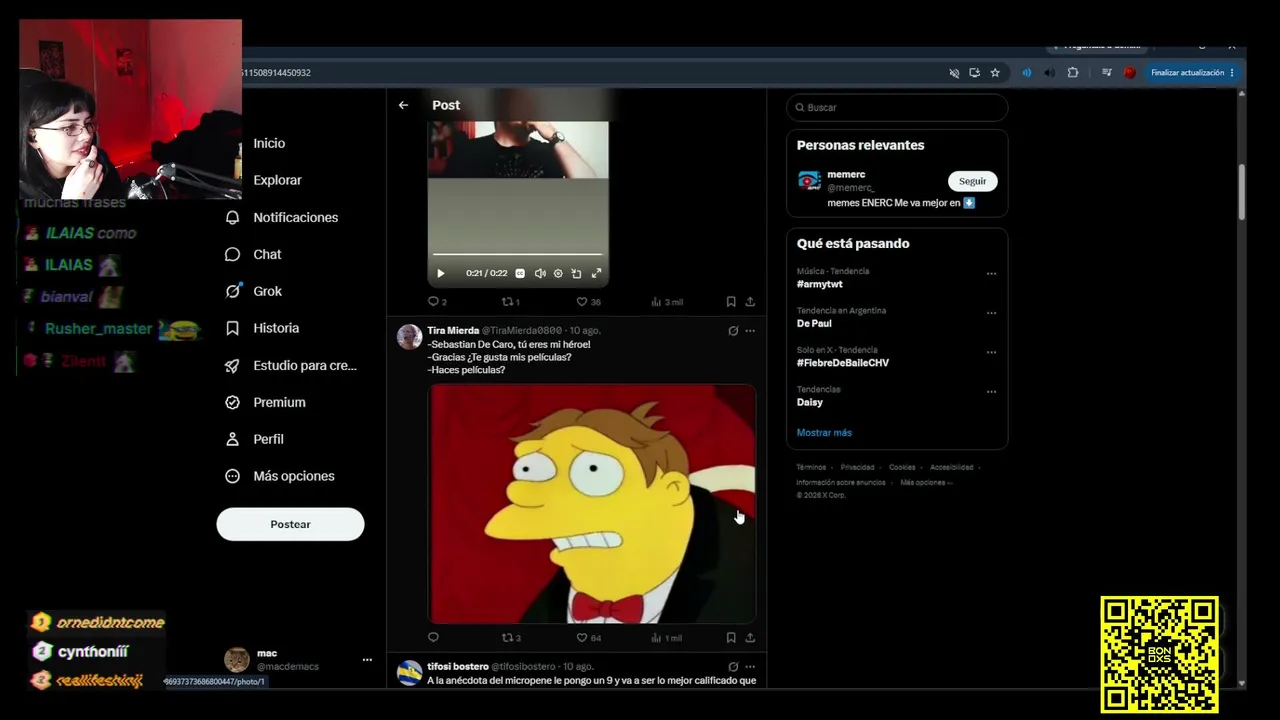
Task: Share Tira Mierda's post
Action: click(750, 637)
